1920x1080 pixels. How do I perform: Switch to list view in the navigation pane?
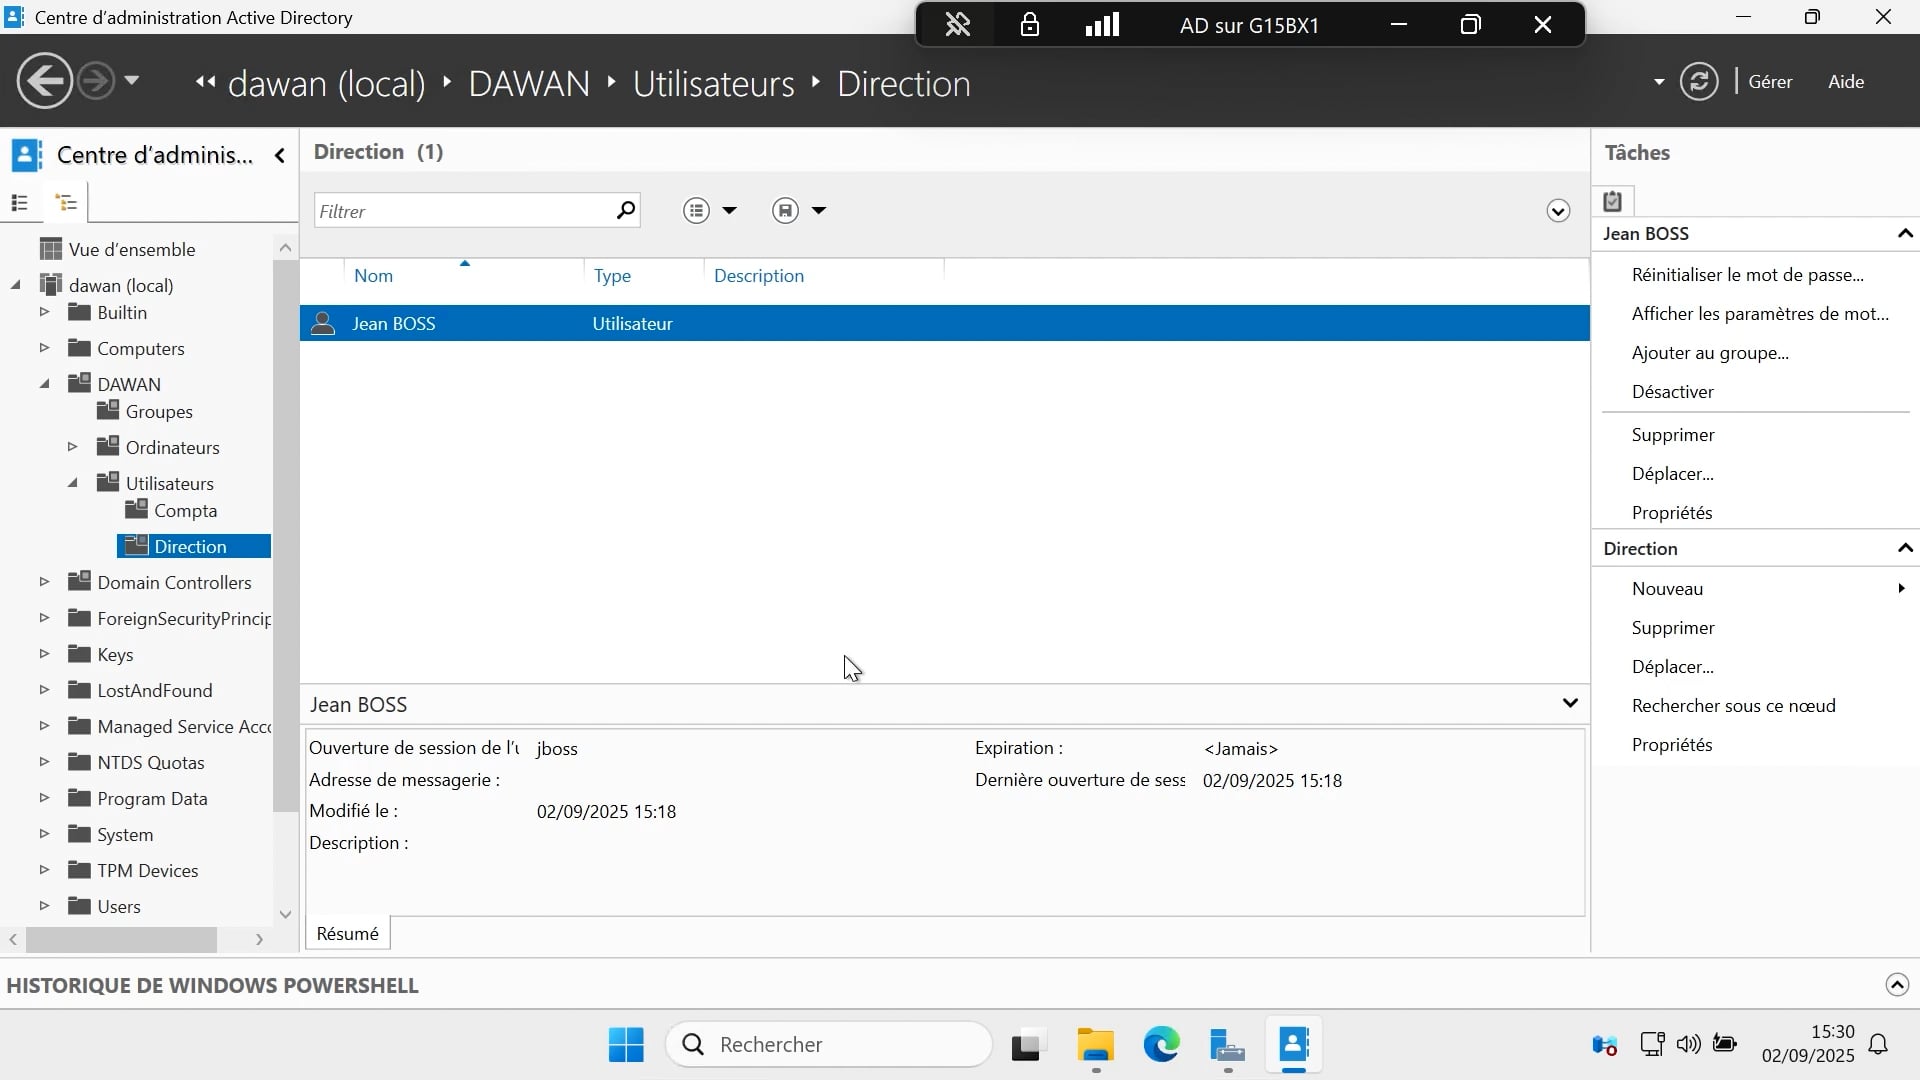pos(19,203)
